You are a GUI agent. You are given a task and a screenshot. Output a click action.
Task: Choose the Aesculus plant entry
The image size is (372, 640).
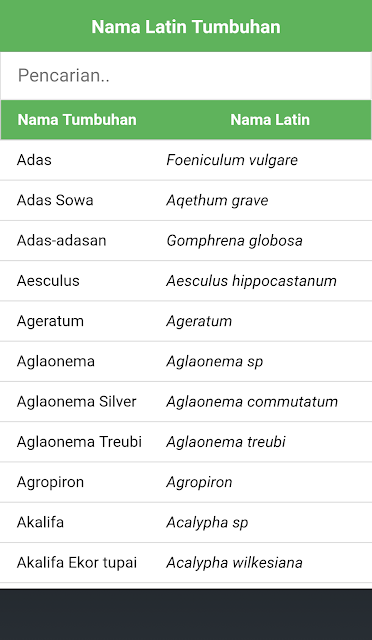coord(186,281)
